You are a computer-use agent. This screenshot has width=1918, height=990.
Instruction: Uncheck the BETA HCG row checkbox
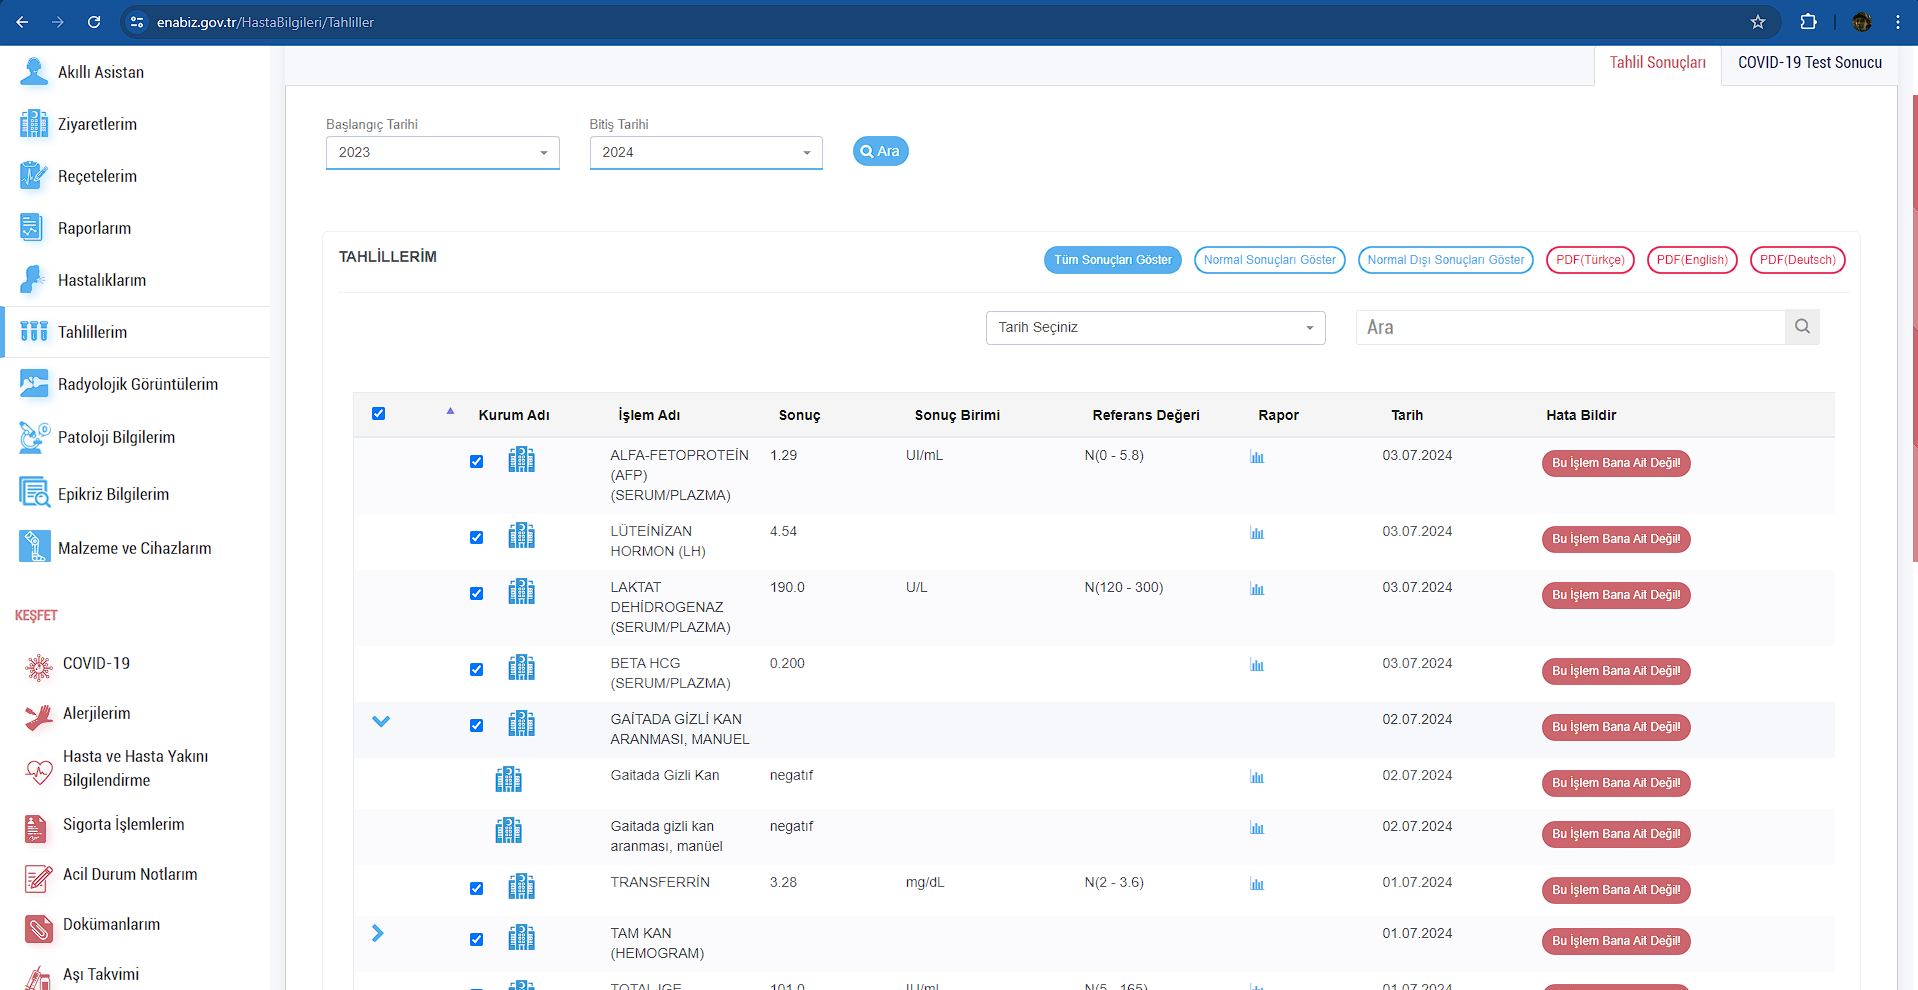(476, 669)
